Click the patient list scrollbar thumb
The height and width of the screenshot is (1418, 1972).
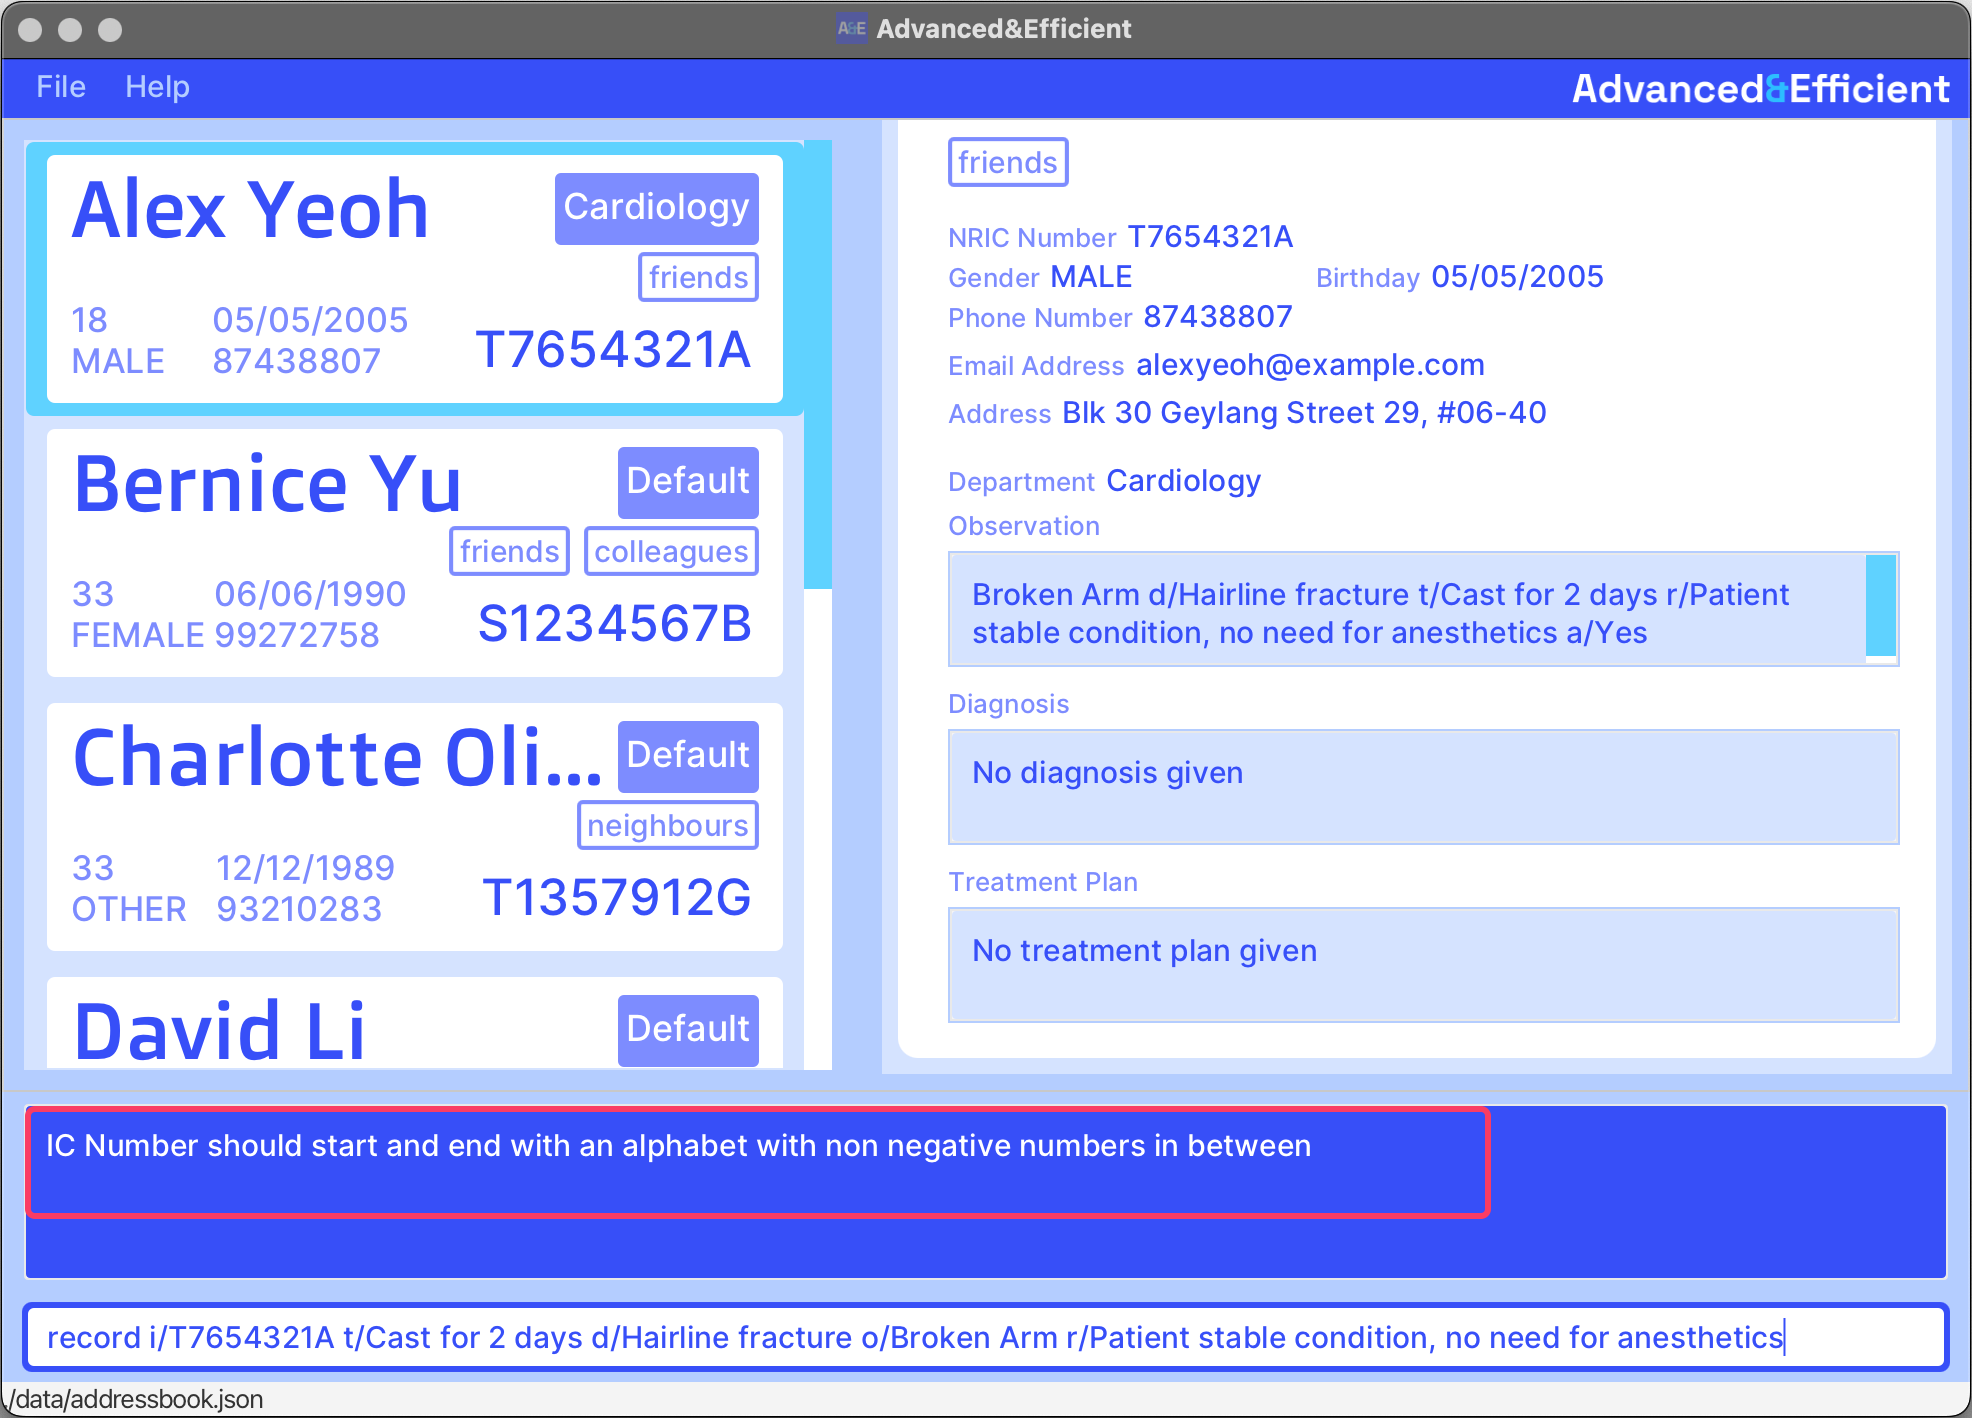pos(818,365)
